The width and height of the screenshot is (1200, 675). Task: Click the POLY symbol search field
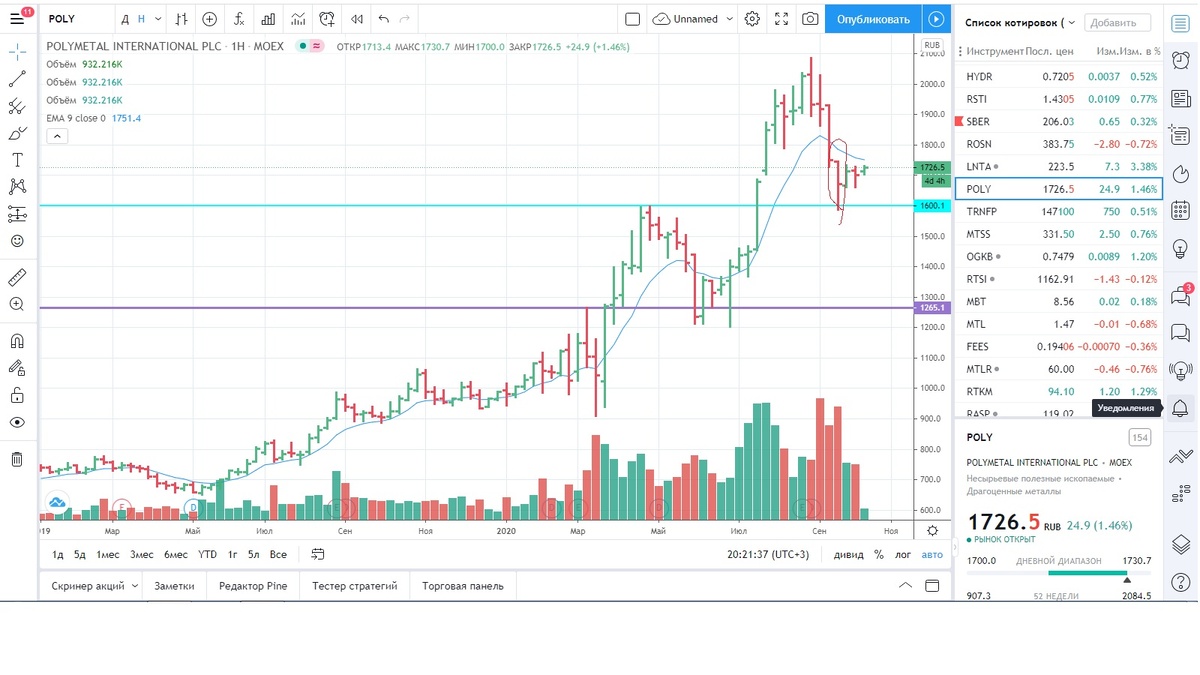click(75, 19)
